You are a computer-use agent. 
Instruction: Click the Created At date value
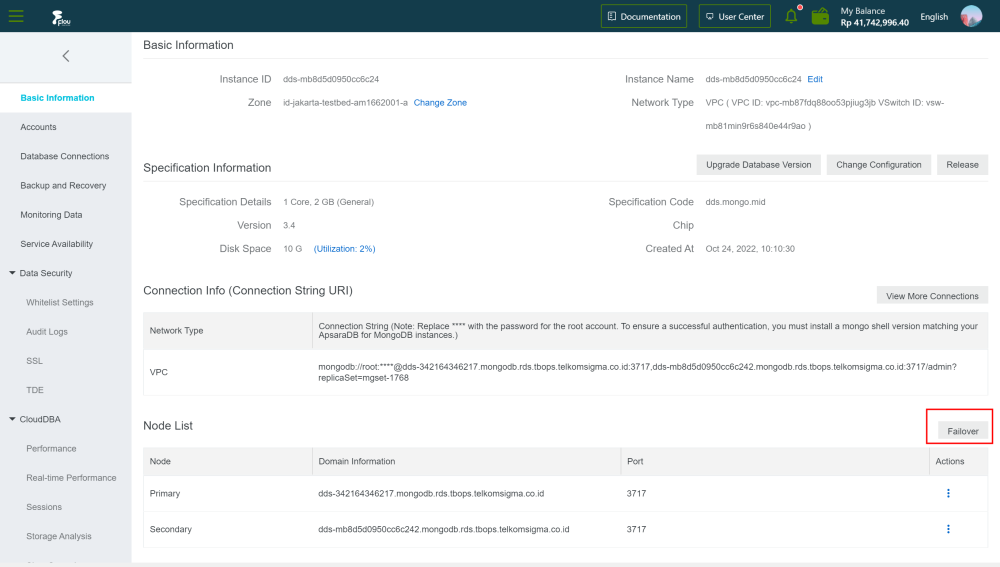pos(750,249)
